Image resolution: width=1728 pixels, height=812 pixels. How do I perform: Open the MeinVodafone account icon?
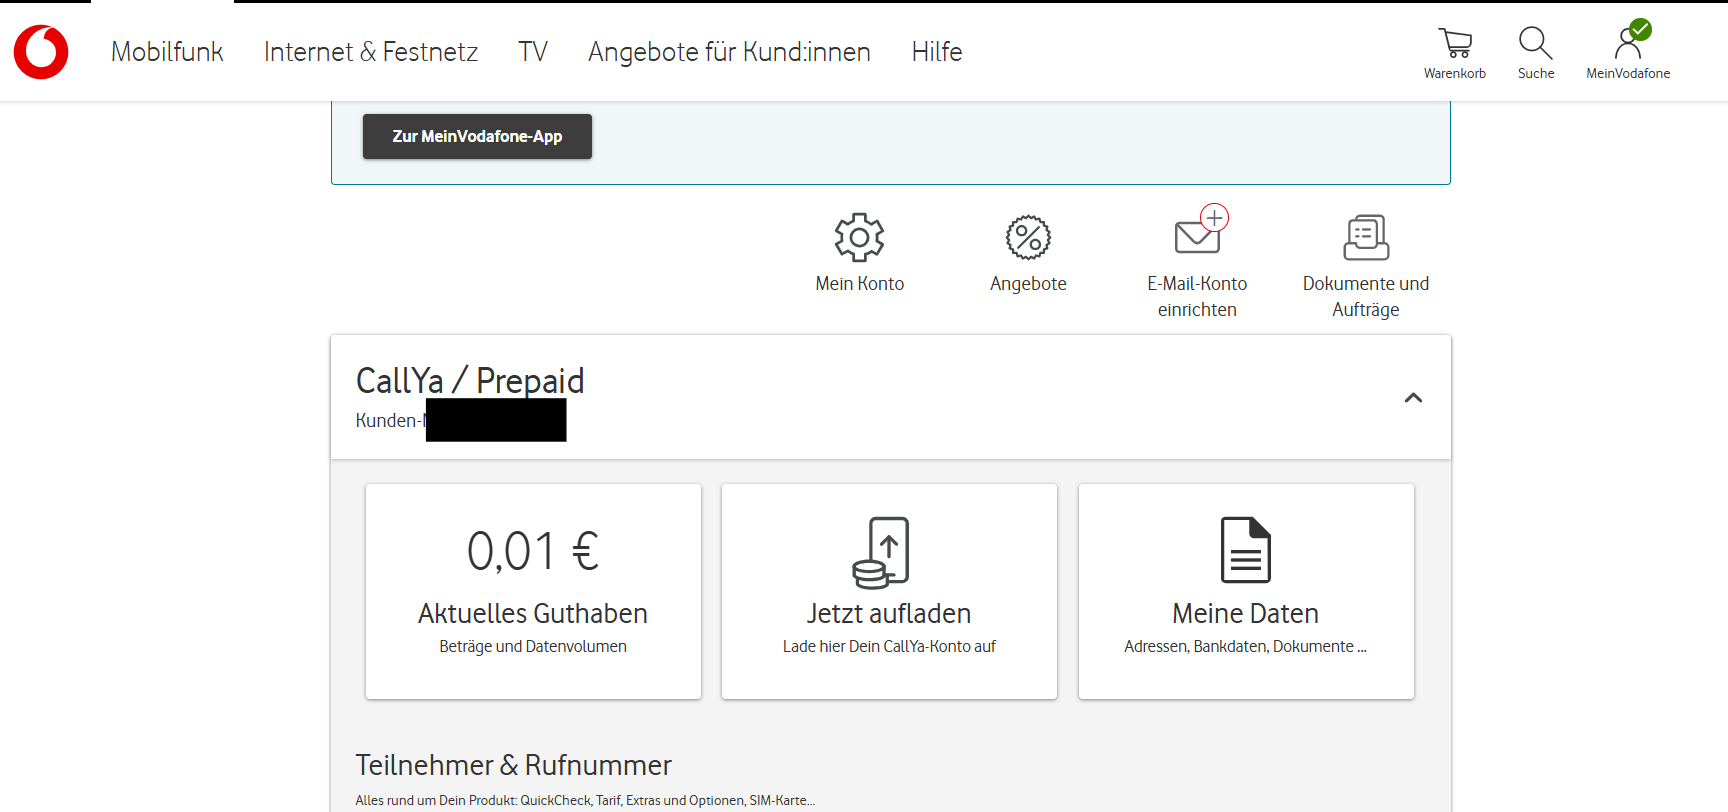click(x=1628, y=44)
